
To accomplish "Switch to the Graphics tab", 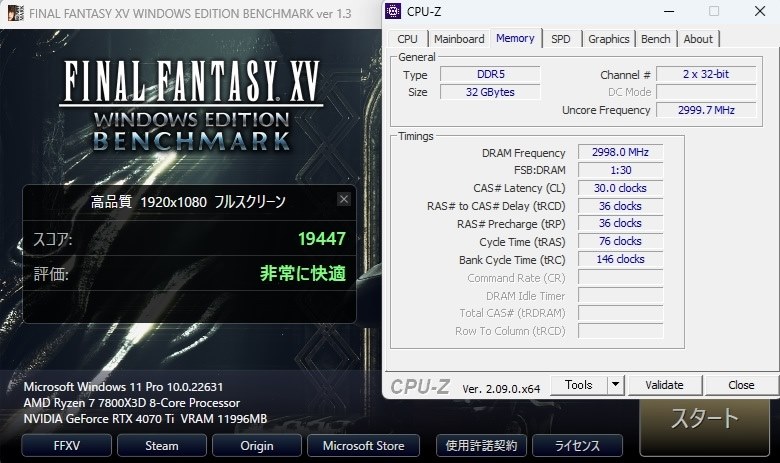I will pos(608,39).
